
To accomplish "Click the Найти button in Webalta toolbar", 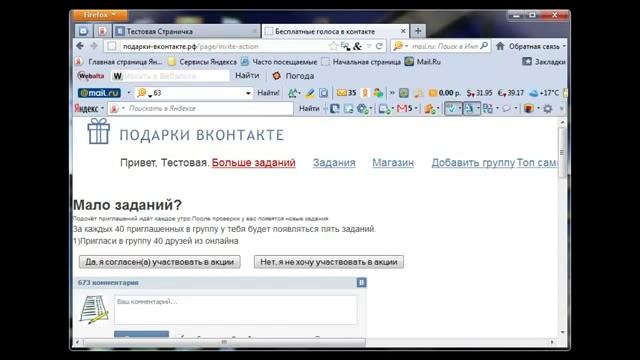I will pyautogui.click(x=247, y=76).
